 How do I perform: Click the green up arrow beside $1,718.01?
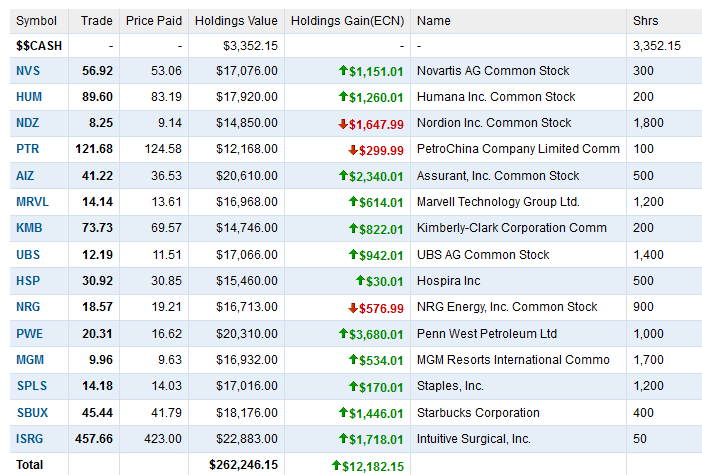[343, 438]
